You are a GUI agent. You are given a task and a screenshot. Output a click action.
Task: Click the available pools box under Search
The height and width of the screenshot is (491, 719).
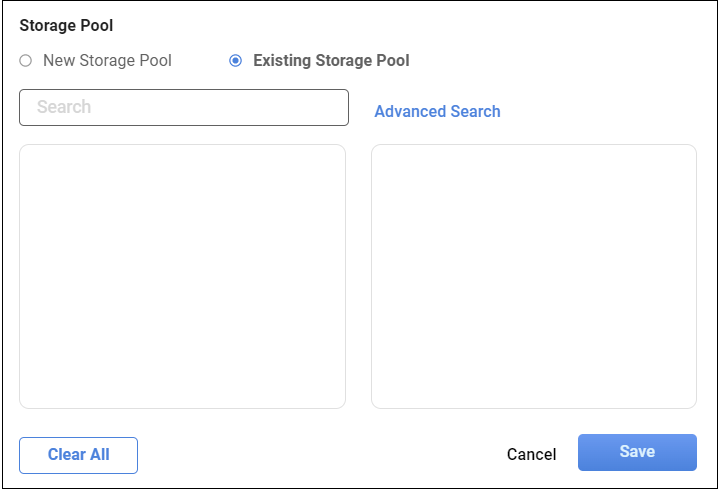(x=182, y=276)
